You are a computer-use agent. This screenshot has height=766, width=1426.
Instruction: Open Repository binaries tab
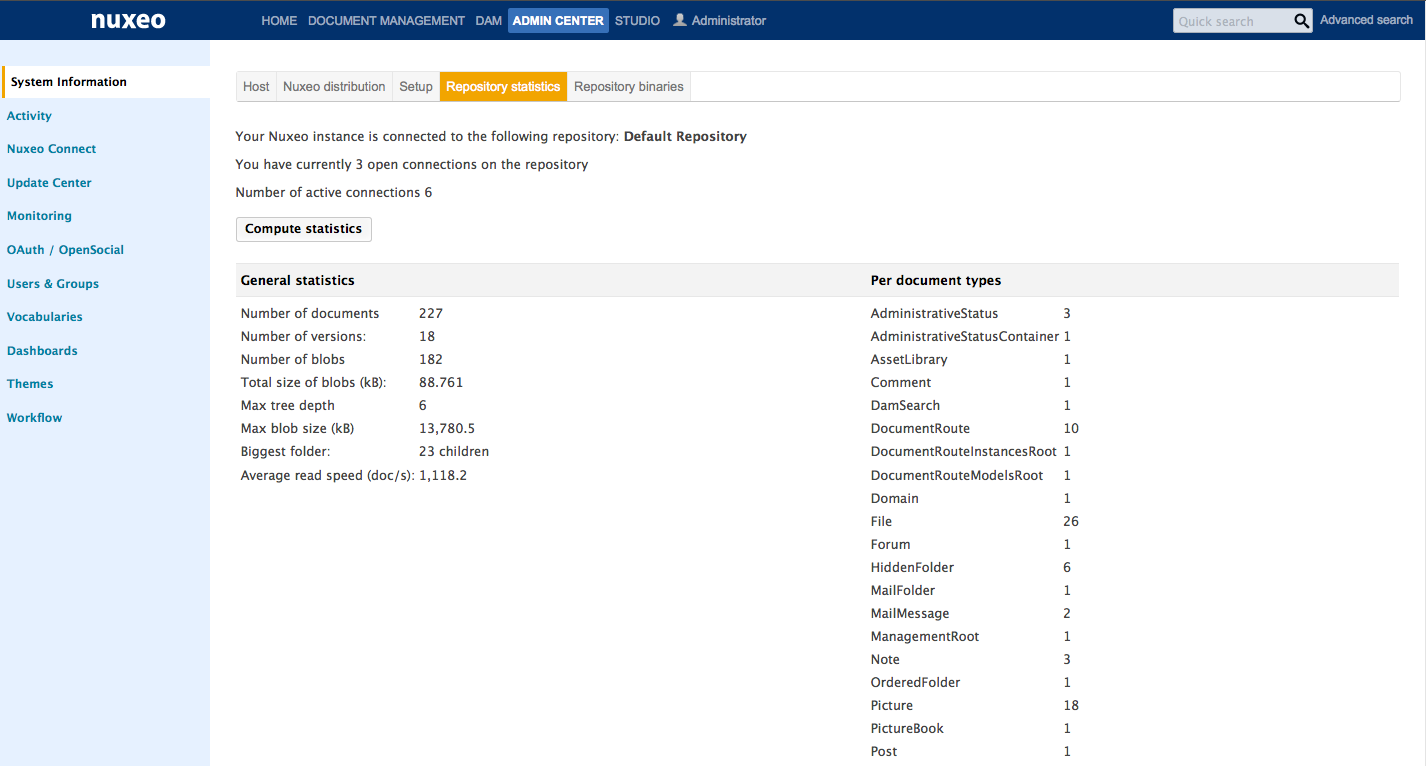click(x=629, y=87)
